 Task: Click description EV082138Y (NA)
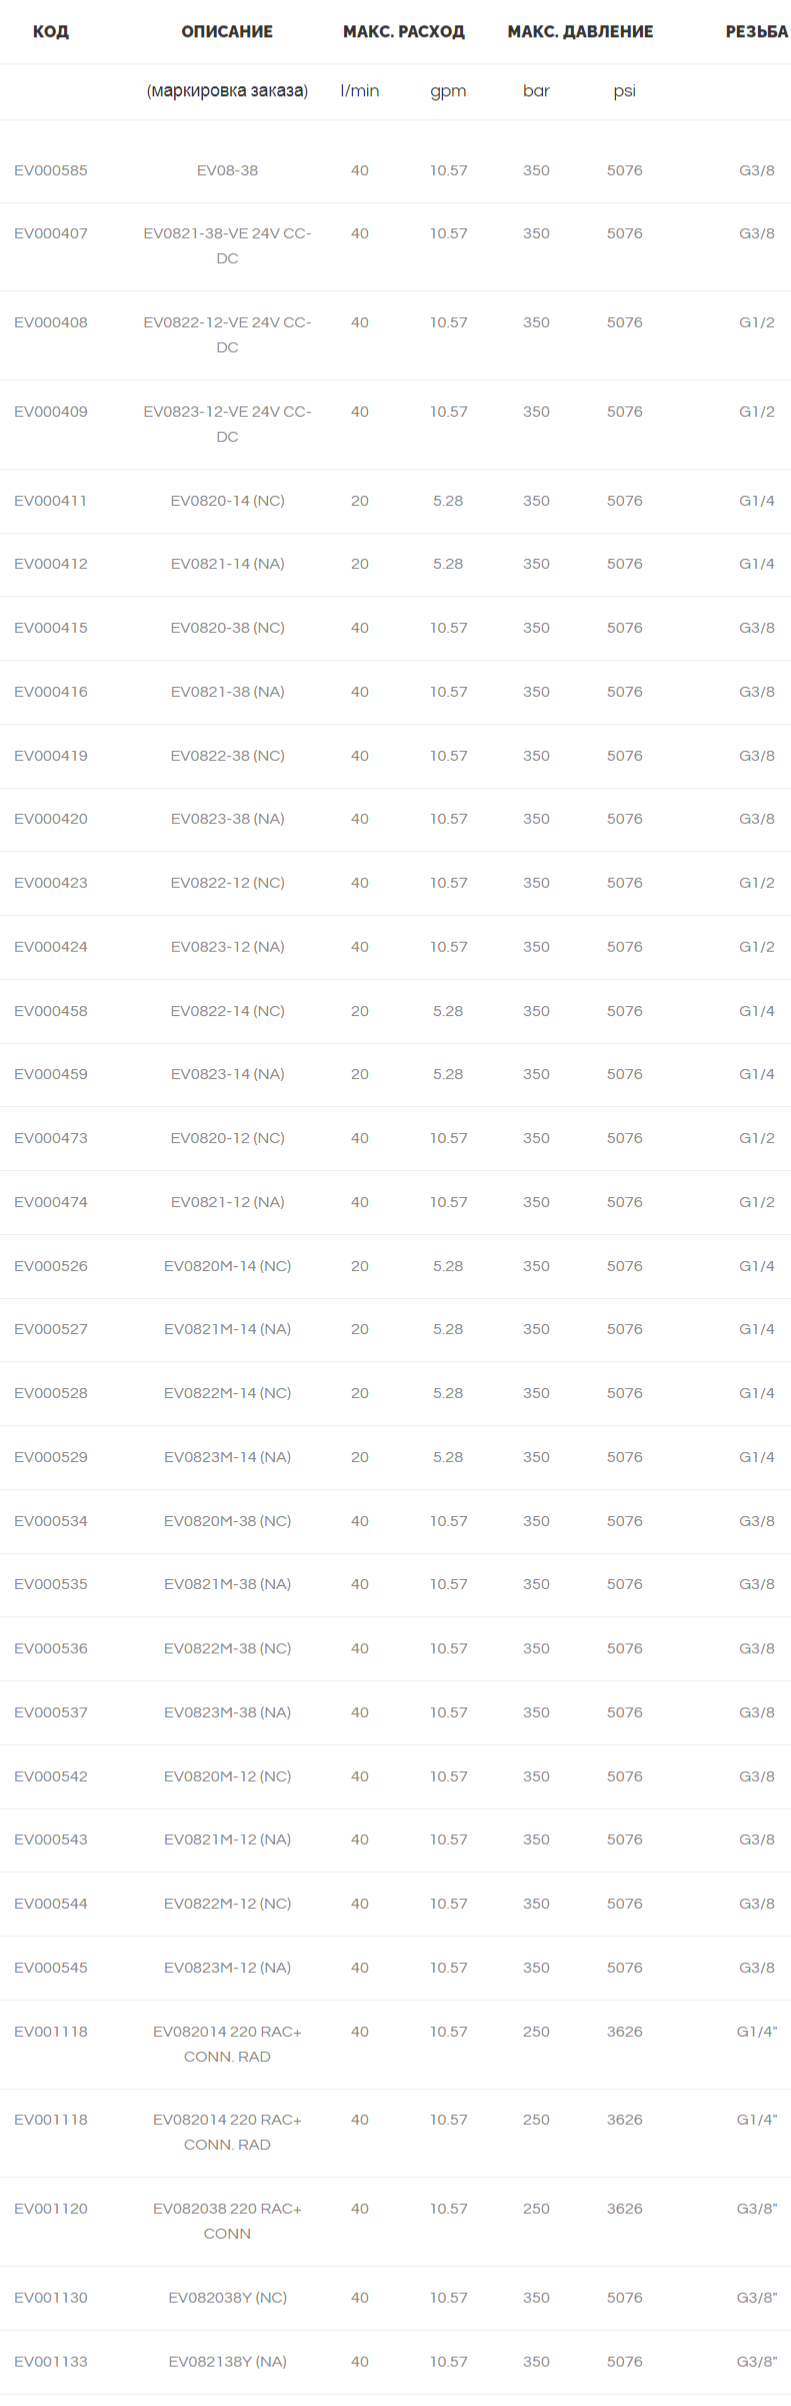[x=227, y=2362]
